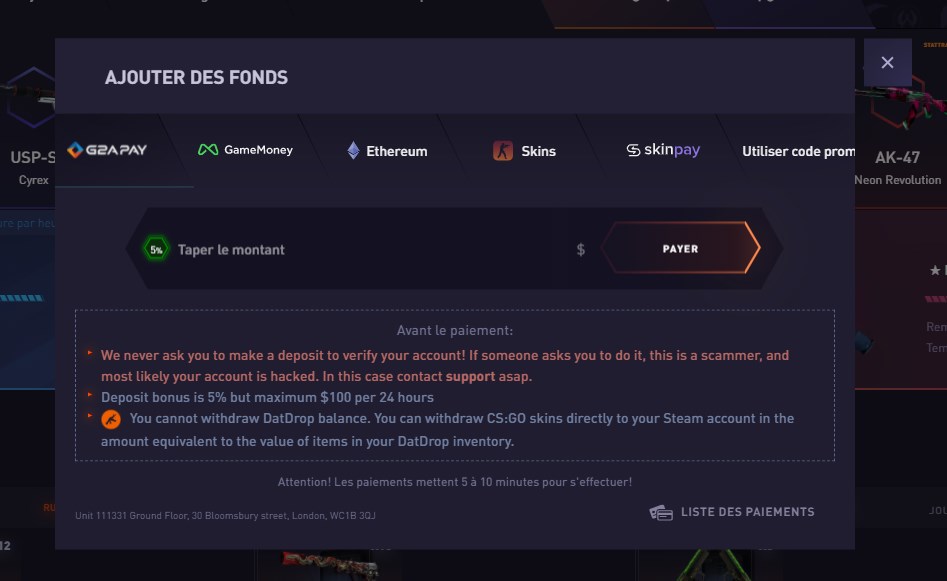Select the Ethereum payment tab
Screen dimensions: 947x581
point(387,151)
